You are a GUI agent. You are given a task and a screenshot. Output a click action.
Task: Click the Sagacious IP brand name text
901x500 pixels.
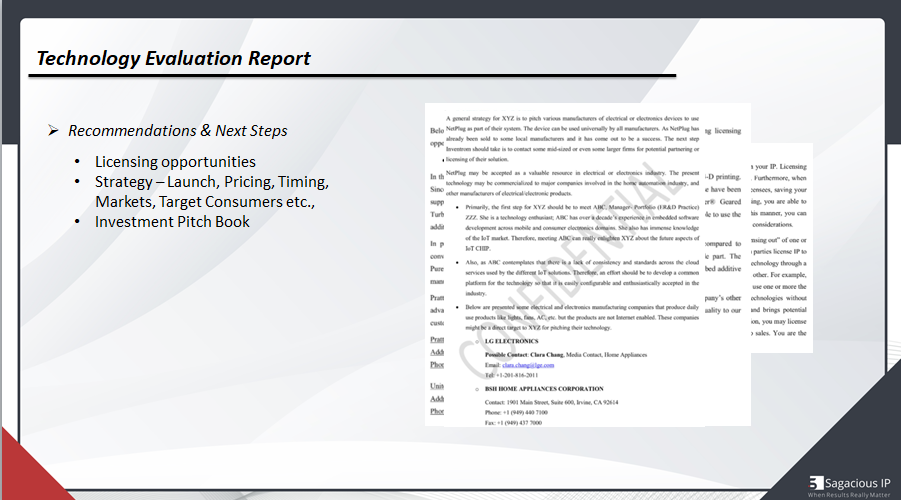[857, 483]
